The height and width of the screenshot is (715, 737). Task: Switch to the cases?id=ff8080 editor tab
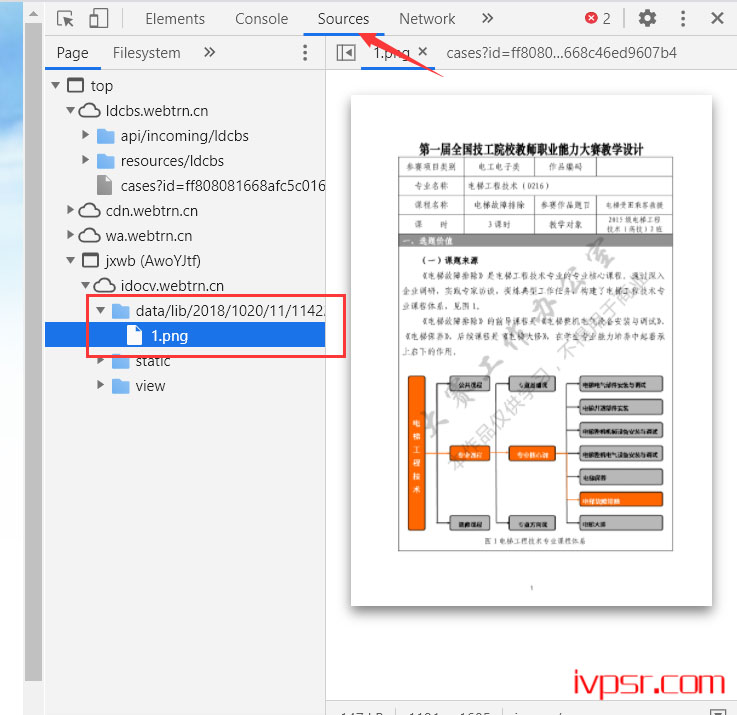click(x=561, y=53)
